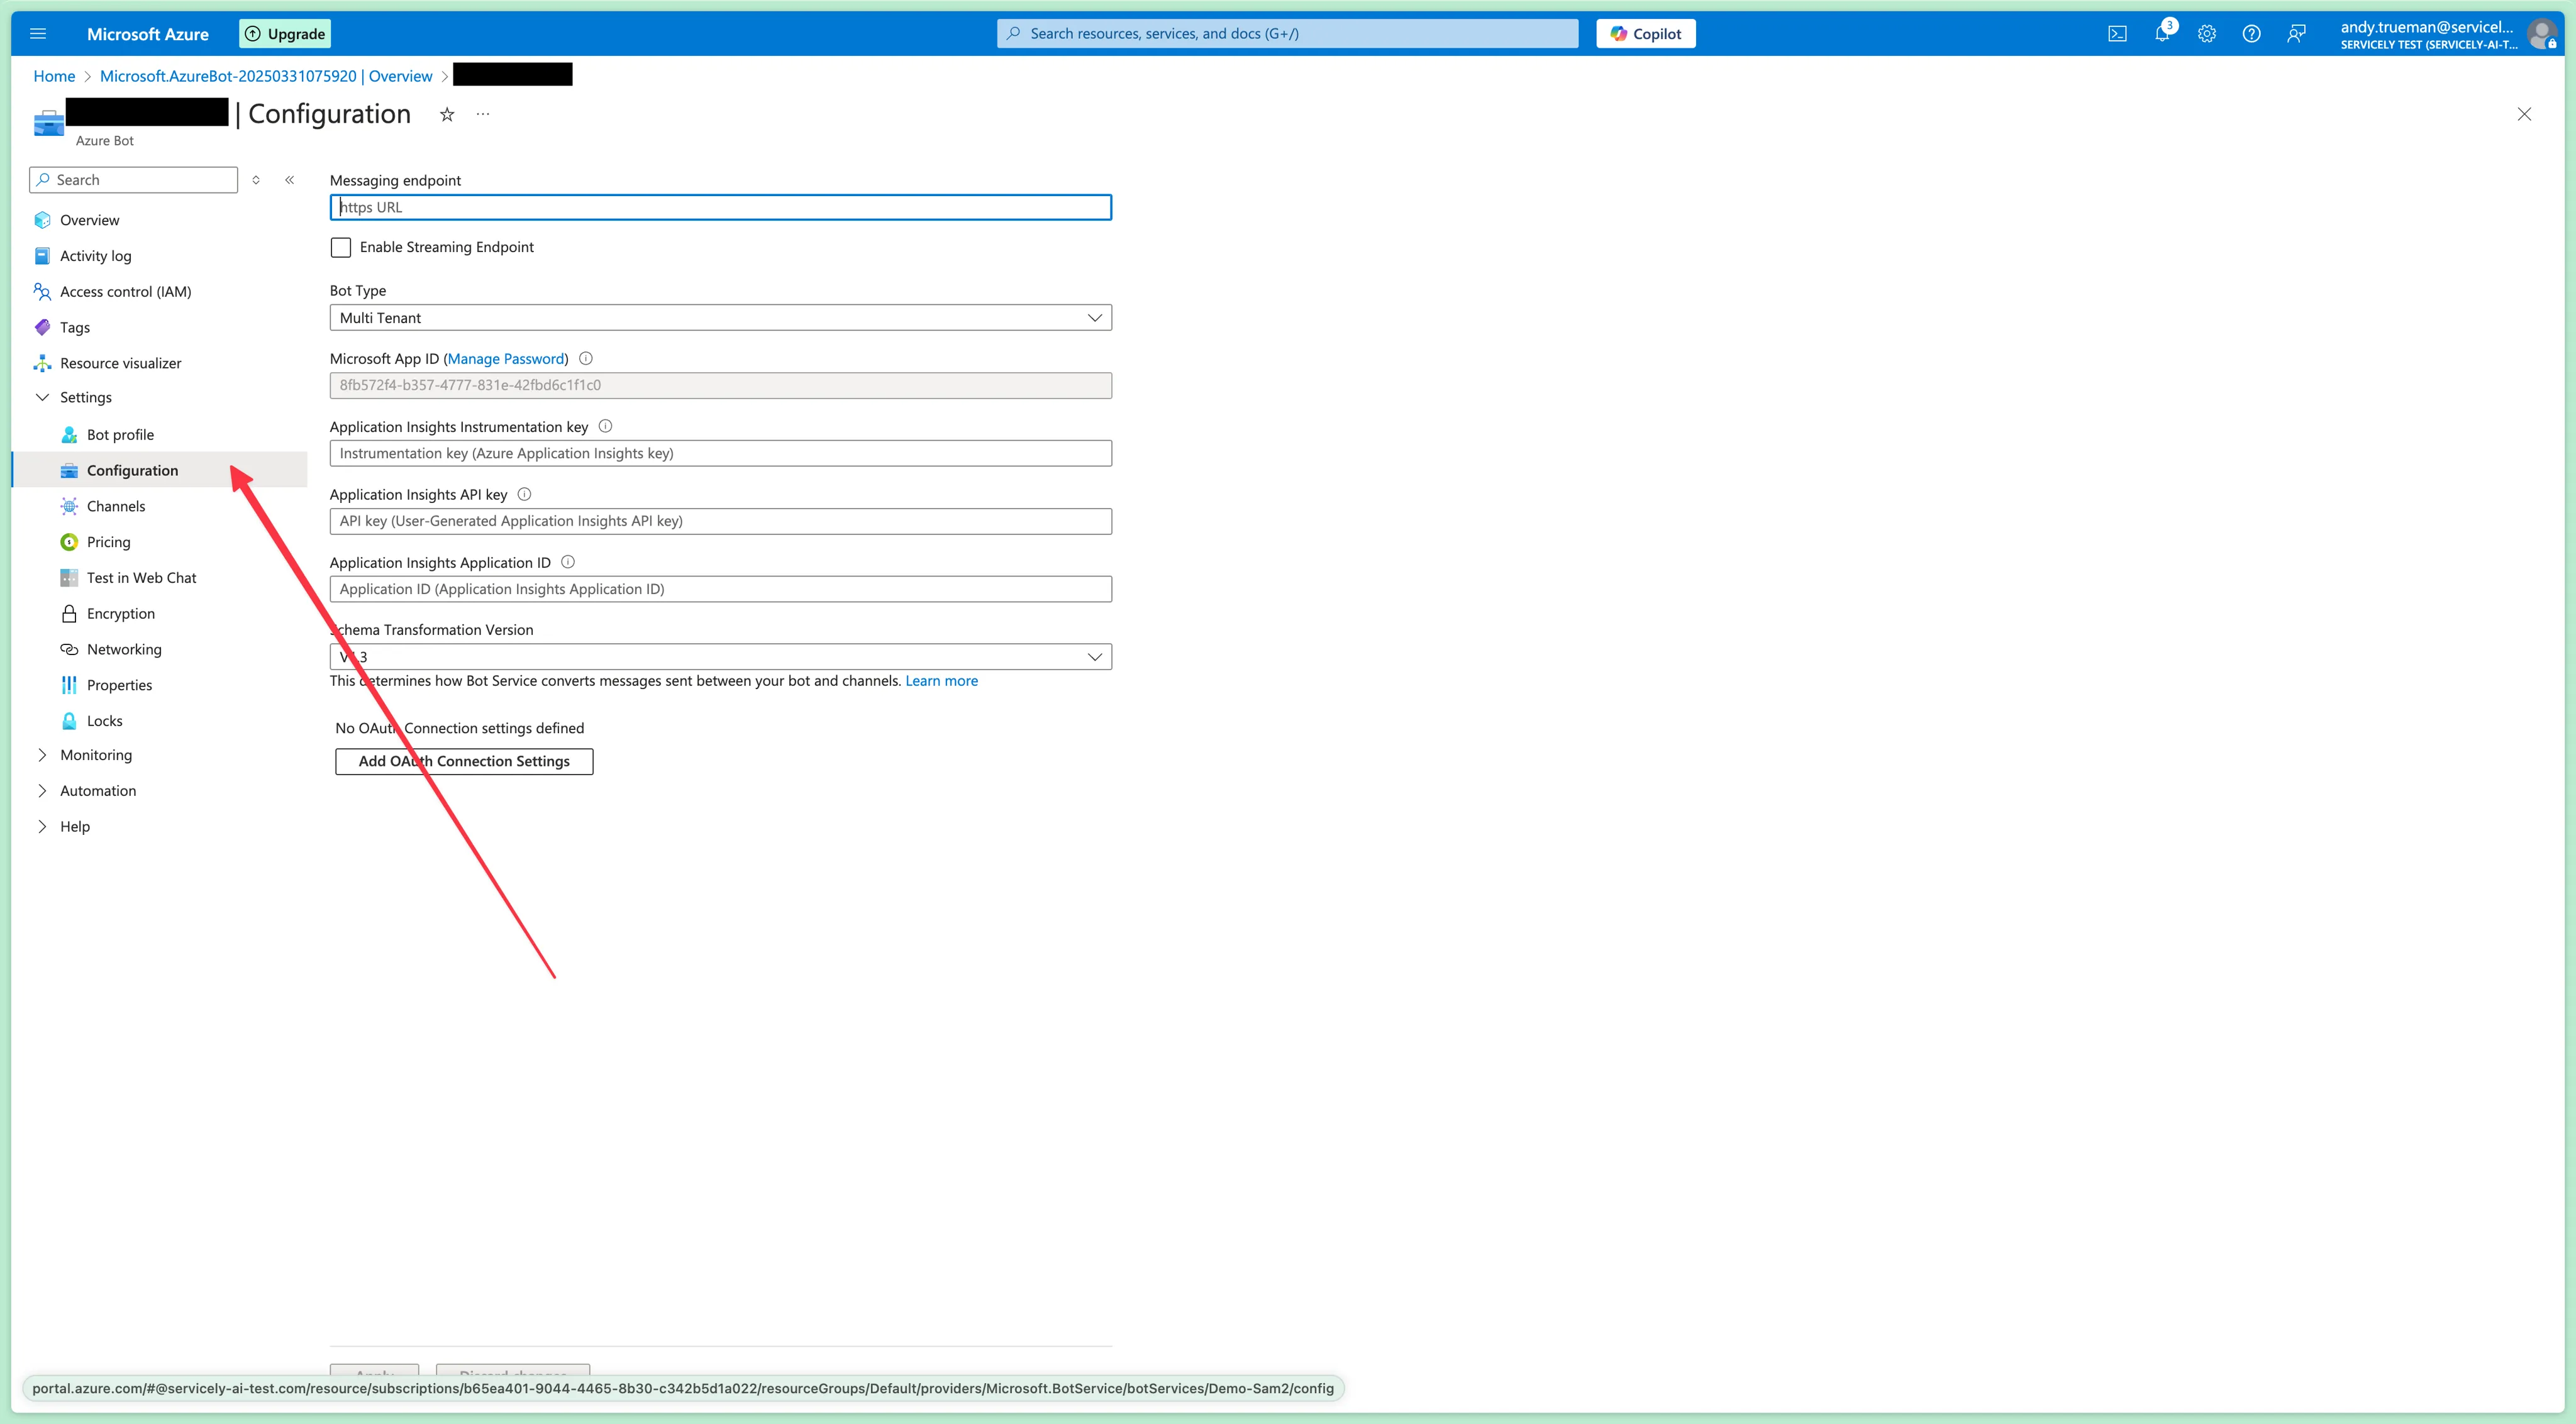
Task: Close the Configuration blade
Action: [2524, 114]
